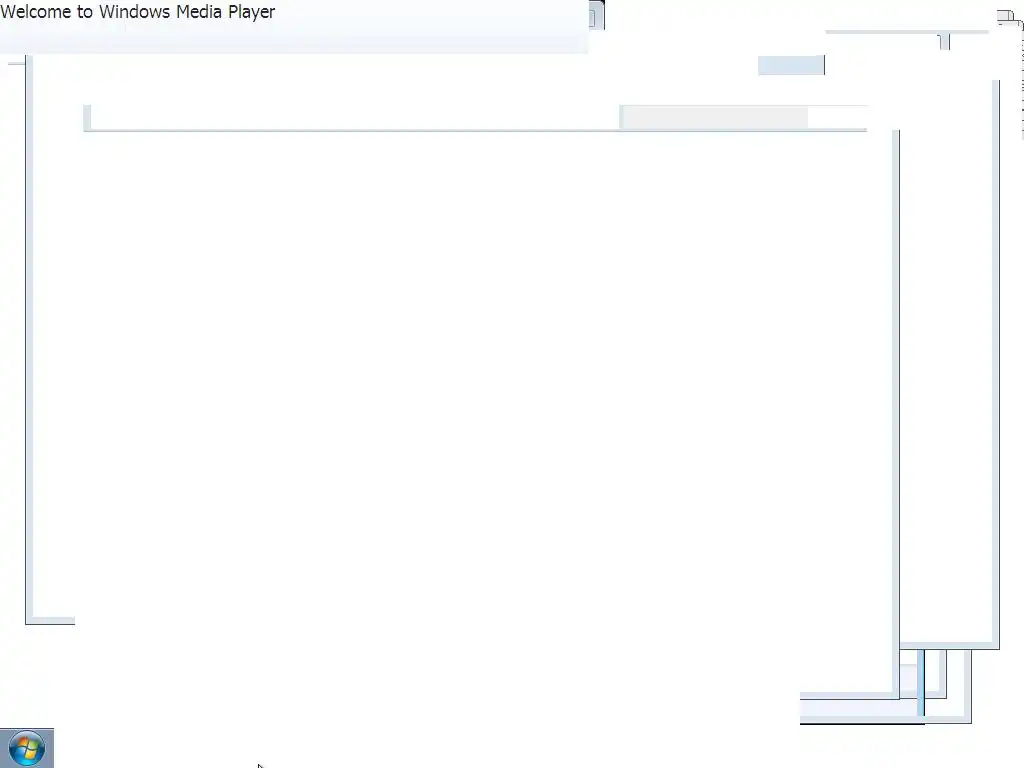Click the 'Welcome to Windows Media Player' title
This screenshot has height=768, width=1024.
coord(138,12)
